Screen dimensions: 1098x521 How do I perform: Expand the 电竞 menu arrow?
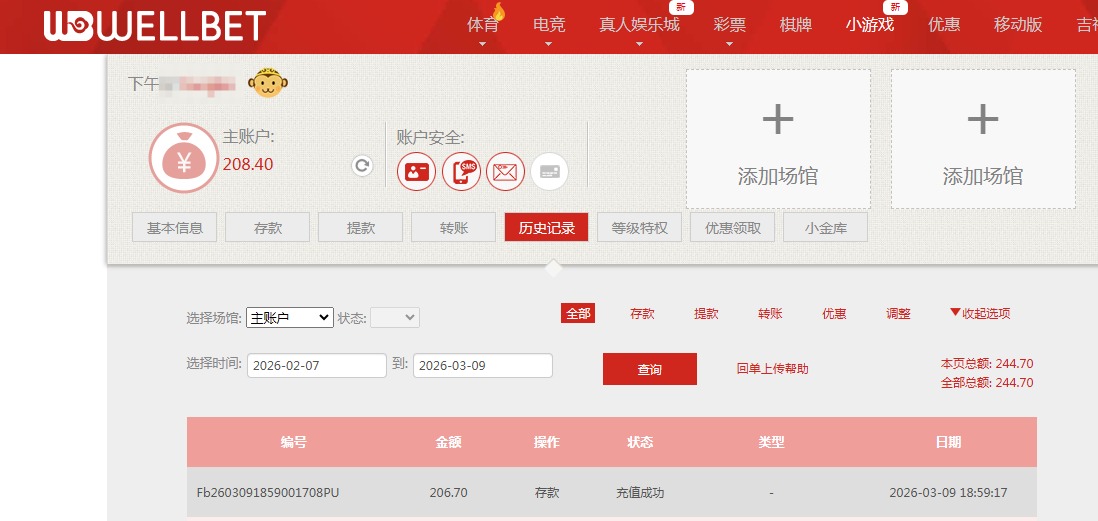pos(549,44)
